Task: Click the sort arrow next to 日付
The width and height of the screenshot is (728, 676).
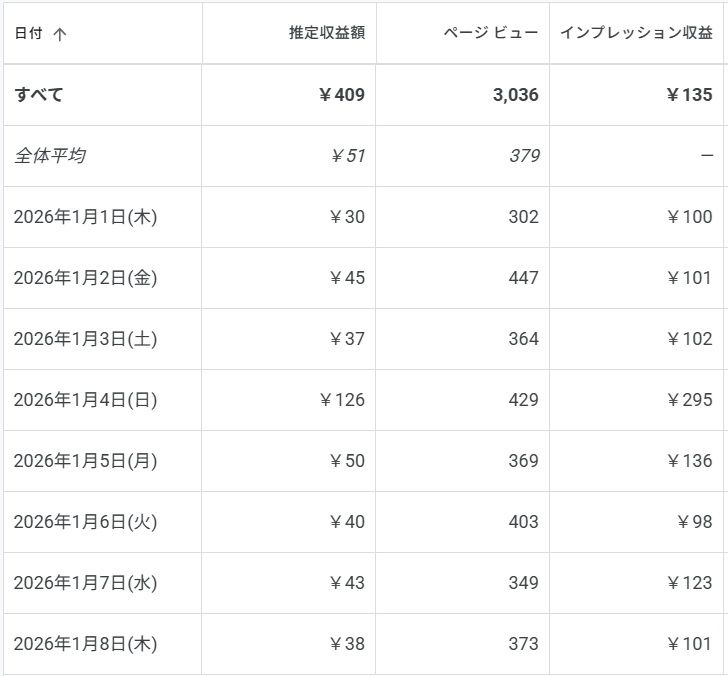Action: (x=59, y=34)
